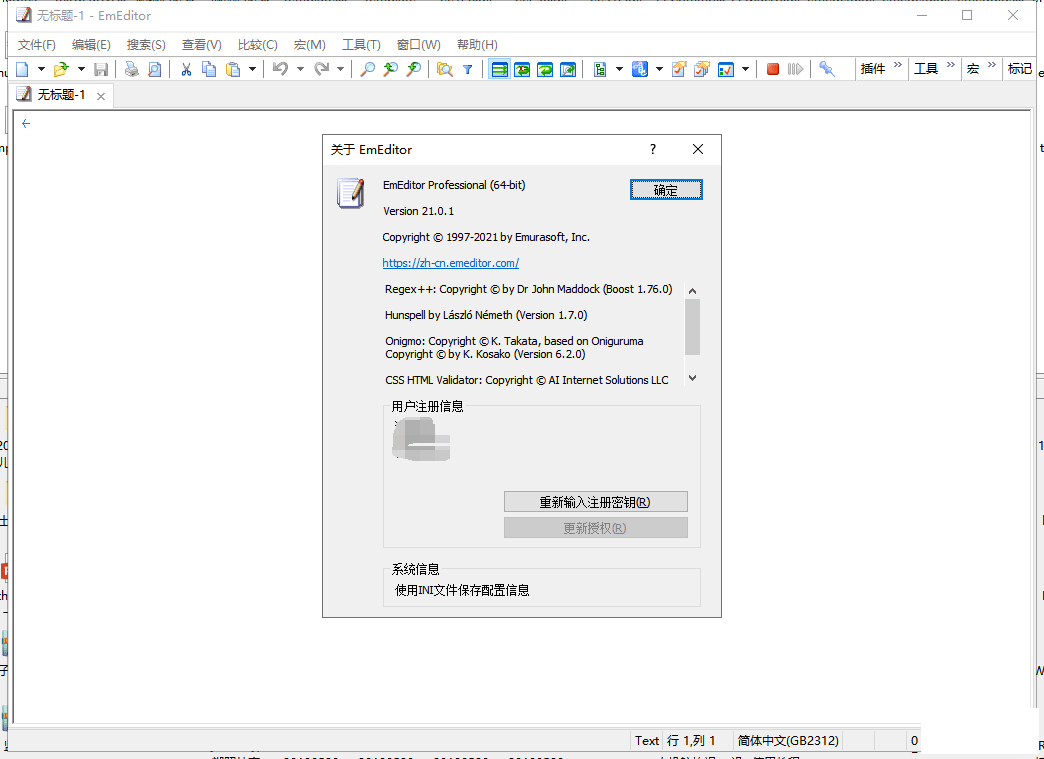This screenshot has height=759, width=1044.
Task: Open the zh-cn.emeditor.com link
Action: pyautogui.click(x=451, y=263)
